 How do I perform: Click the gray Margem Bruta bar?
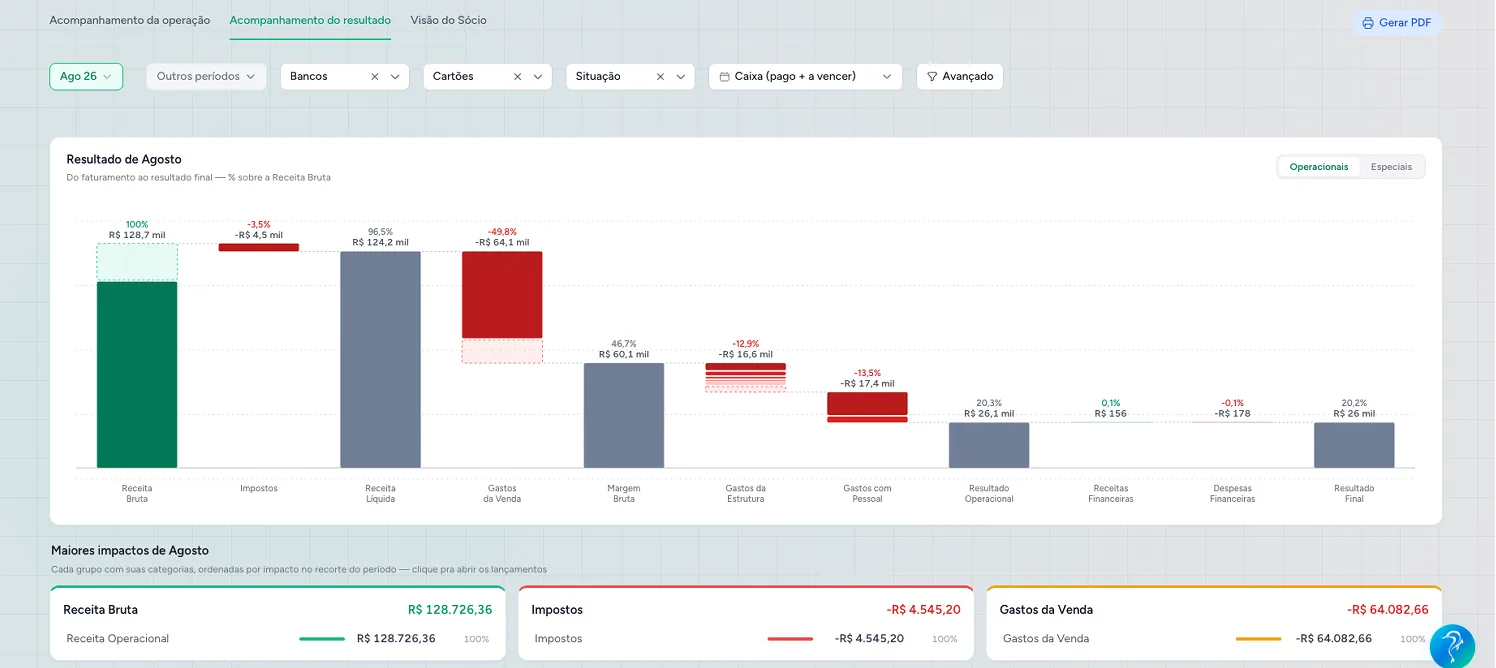coord(624,415)
